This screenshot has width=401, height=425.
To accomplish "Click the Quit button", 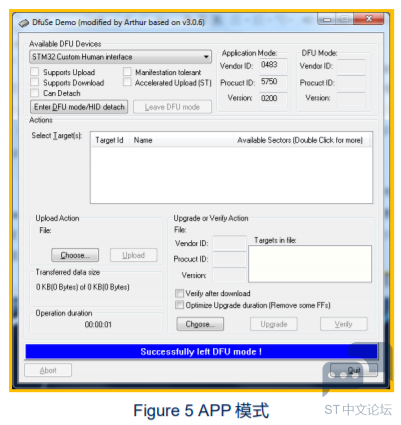I will point(354,370).
